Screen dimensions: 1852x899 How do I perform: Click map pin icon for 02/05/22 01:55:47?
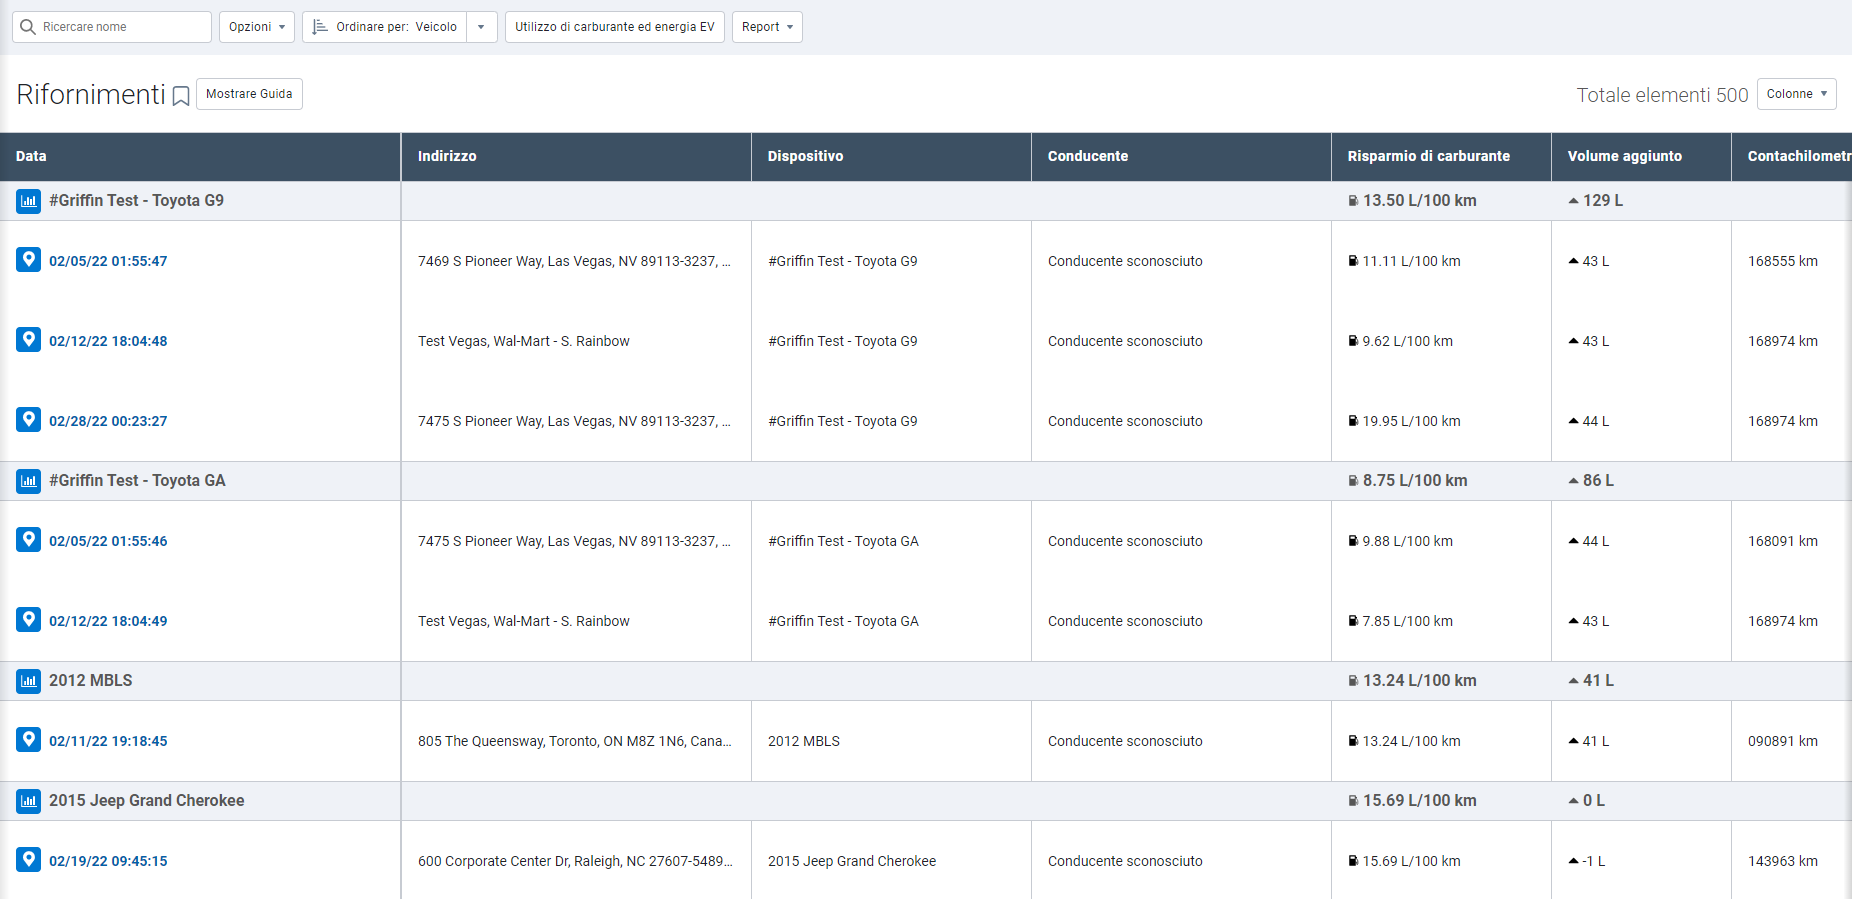(29, 260)
